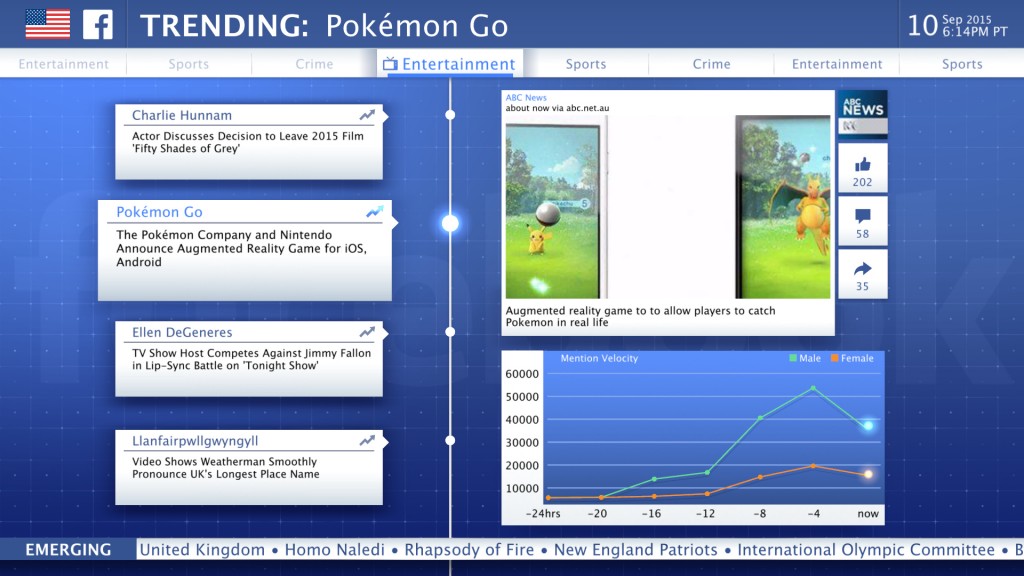The width and height of the screenshot is (1024, 576).
Task: Click 'Rhapsody of Fire' in the Emerging ticker
Action: click(469, 550)
